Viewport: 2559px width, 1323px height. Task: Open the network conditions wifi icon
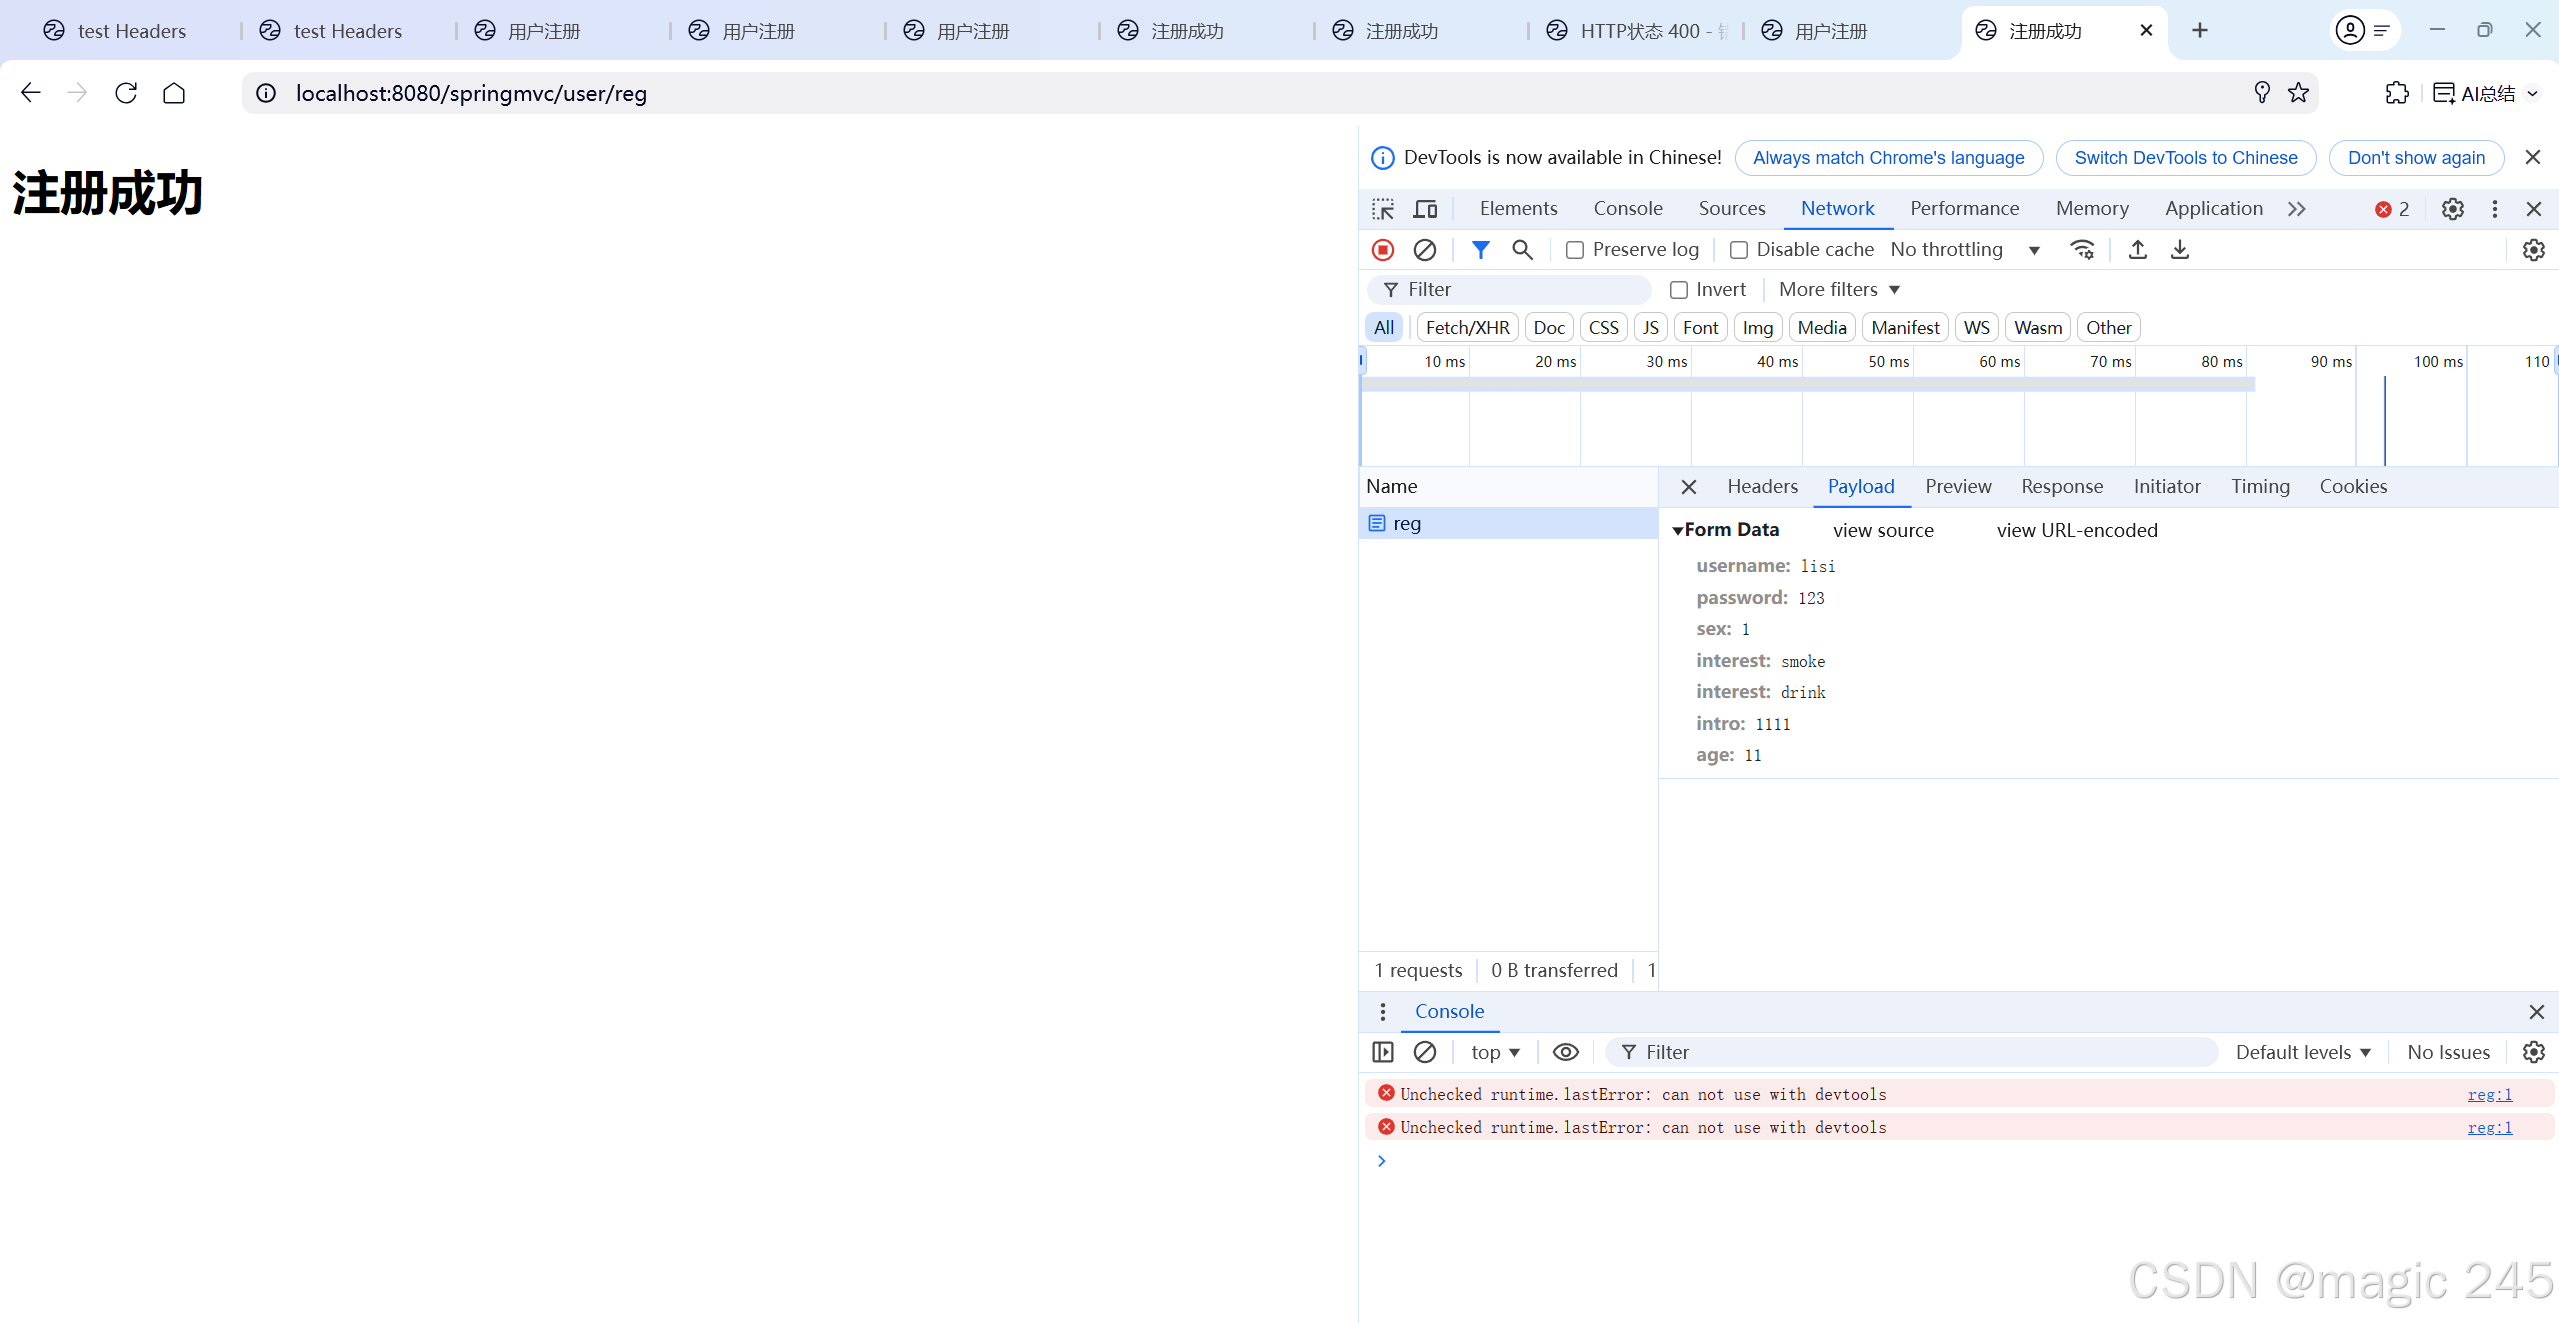(2083, 250)
